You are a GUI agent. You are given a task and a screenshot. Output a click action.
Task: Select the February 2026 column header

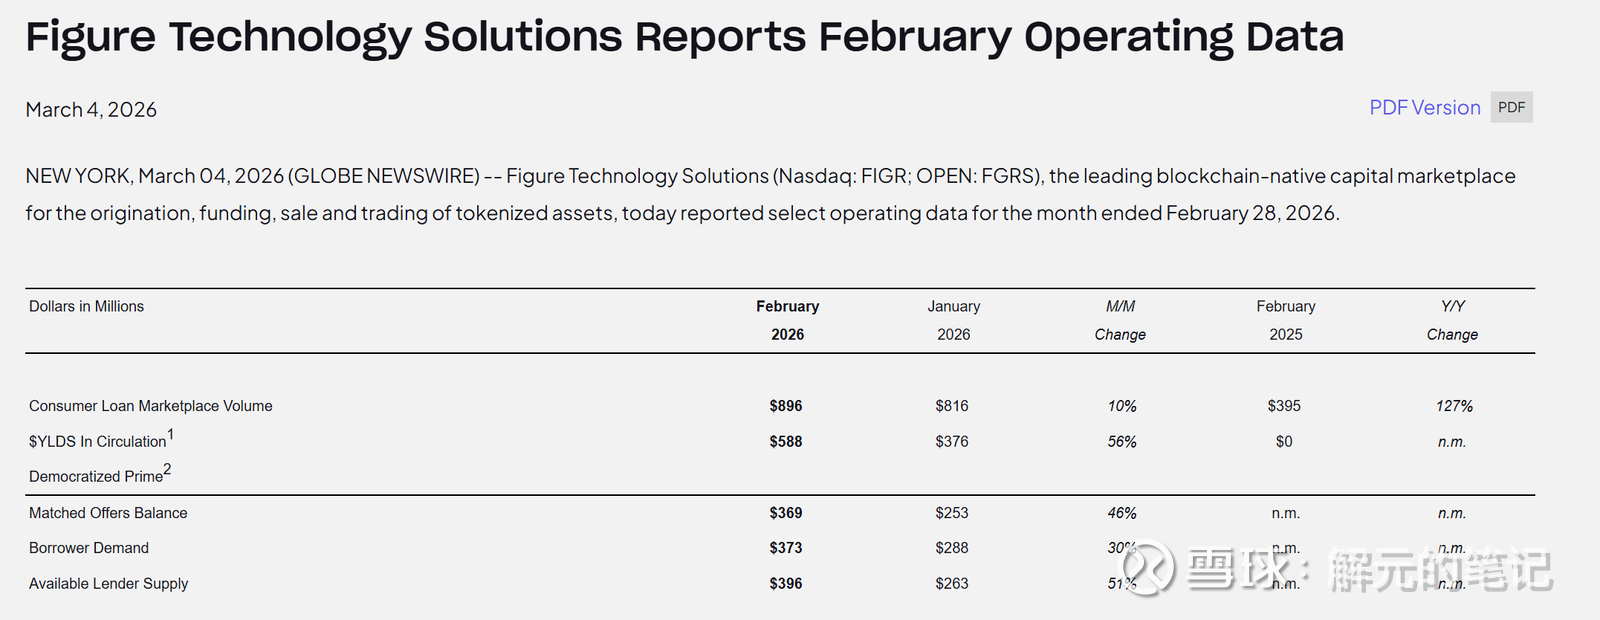pos(787,320)
